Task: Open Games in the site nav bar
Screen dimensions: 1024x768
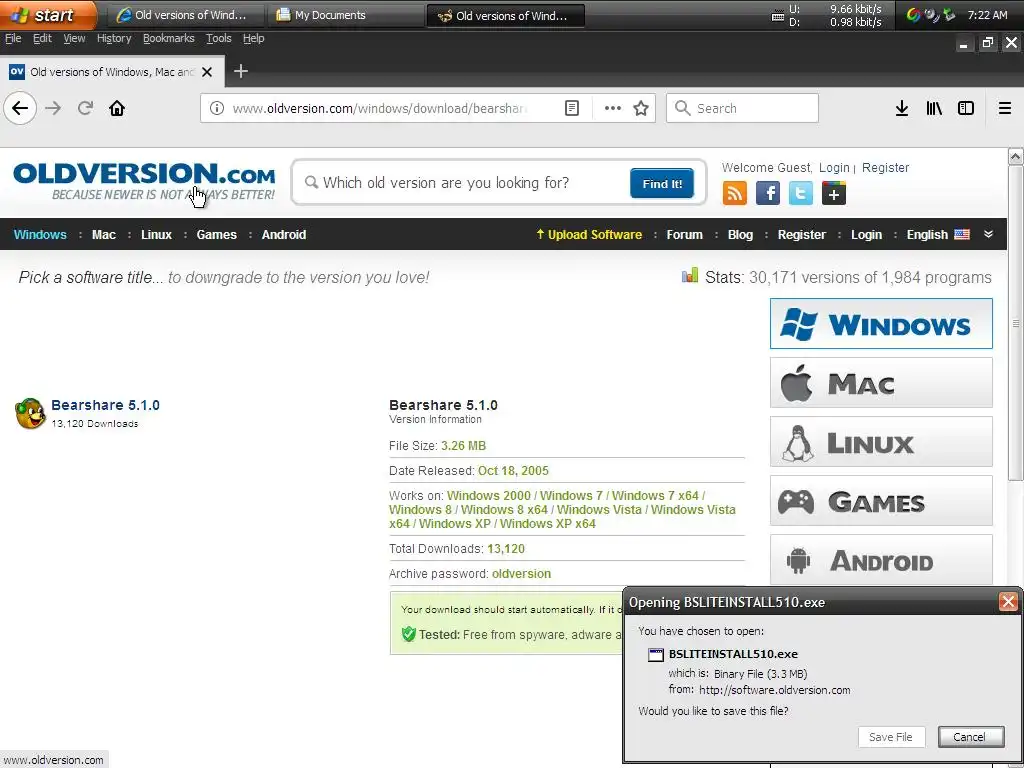Action: point(216,234)
